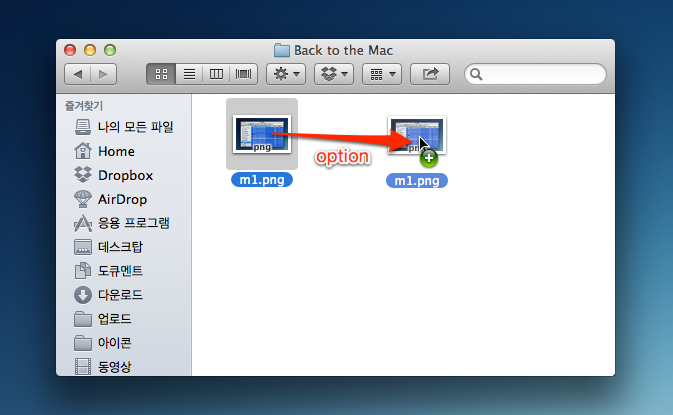The height and width of the screenshot is (415, 673).
Task: Click the Share toolbar button
Action: tap(430, 74)
